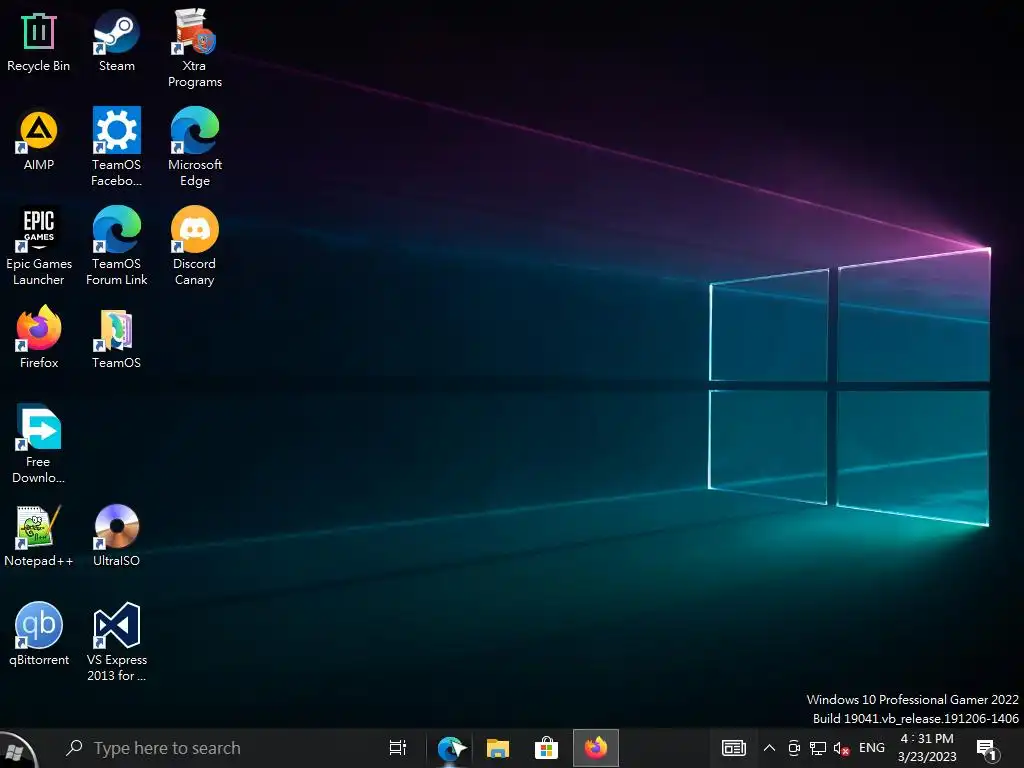This screenshot has height=768, width=1024.
Task: Click the Meet Now tray icon
Action: [794, 748]
